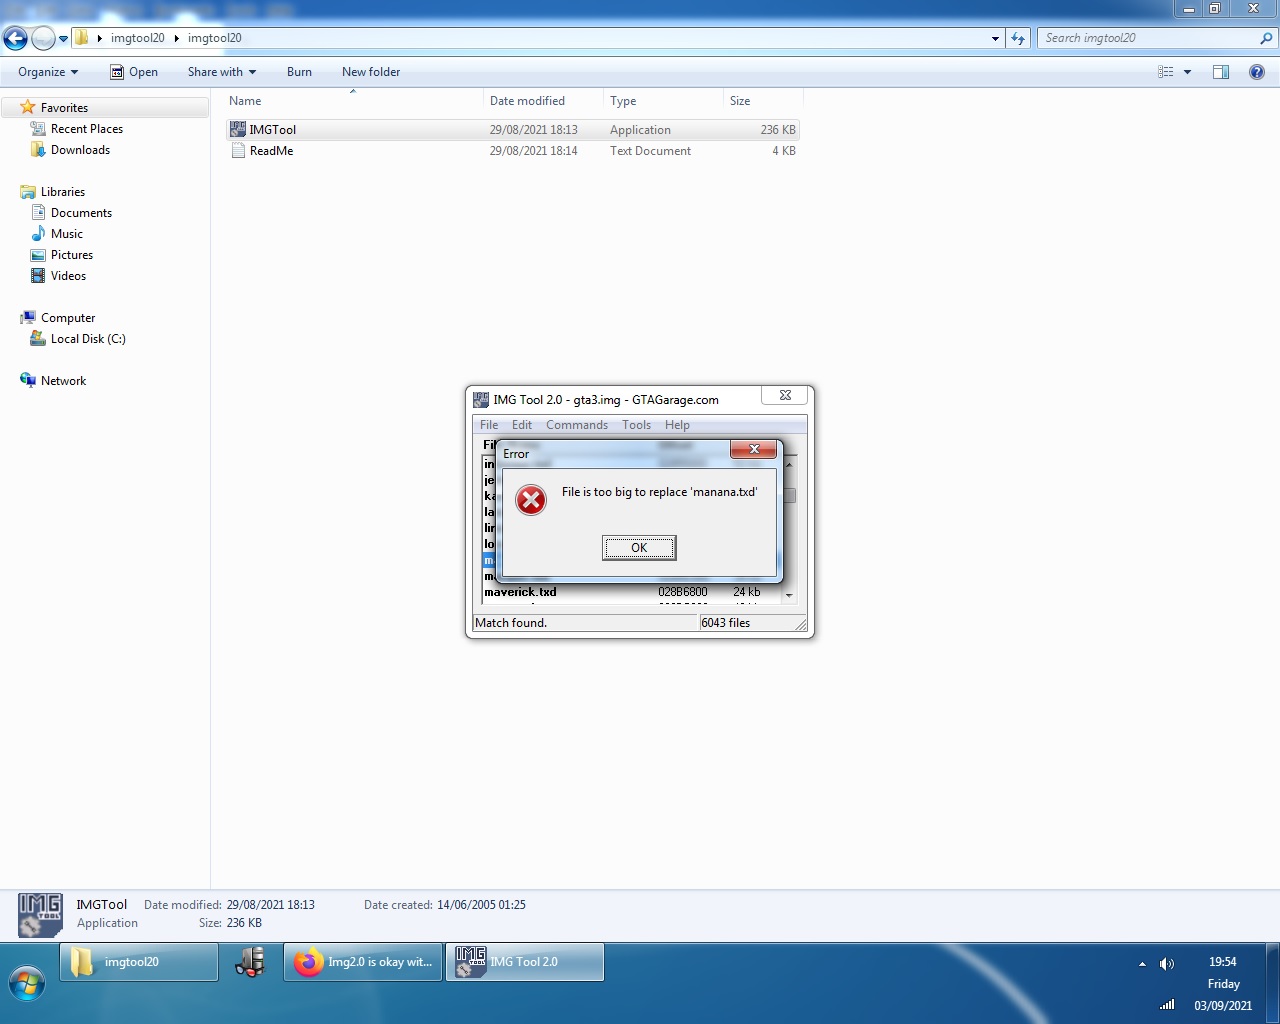Open Videos library
The width and height of the screenshot is (1280, 1024).
[68, 276]
